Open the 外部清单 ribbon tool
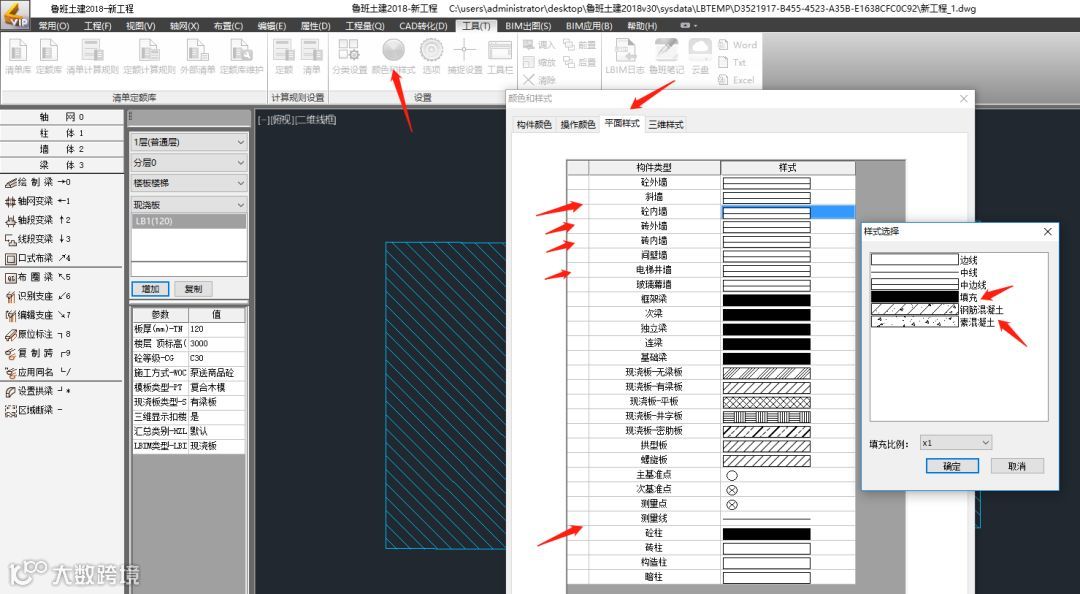This screenshot has height=594, width=1080. click(198, 57)
